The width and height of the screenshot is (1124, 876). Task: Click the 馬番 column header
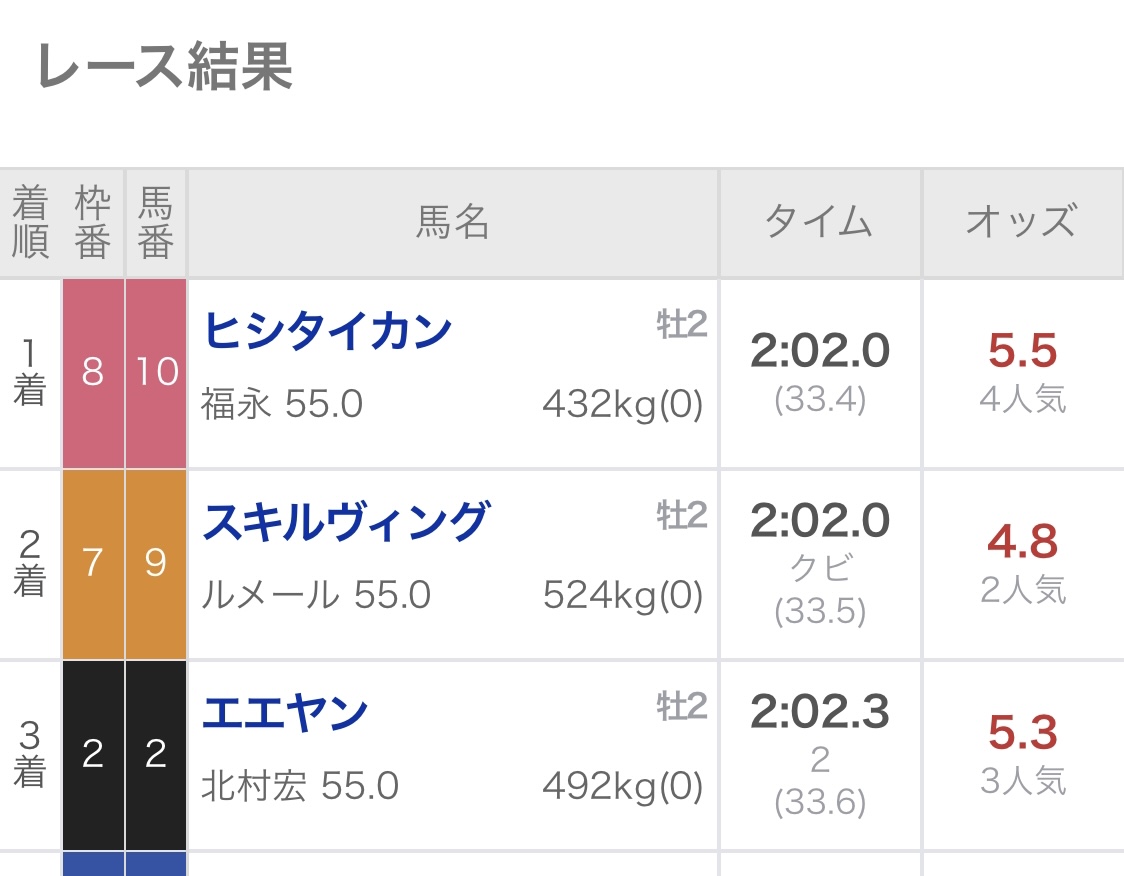(156, 223)
